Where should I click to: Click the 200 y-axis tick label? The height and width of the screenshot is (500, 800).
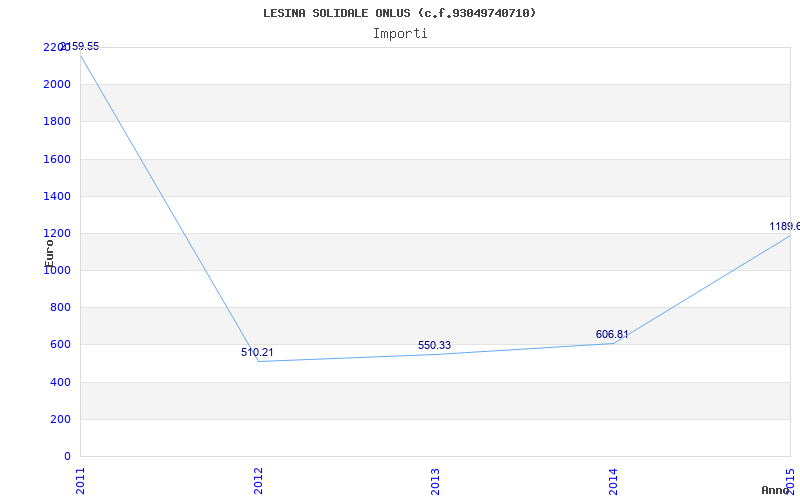pos(60,419)
